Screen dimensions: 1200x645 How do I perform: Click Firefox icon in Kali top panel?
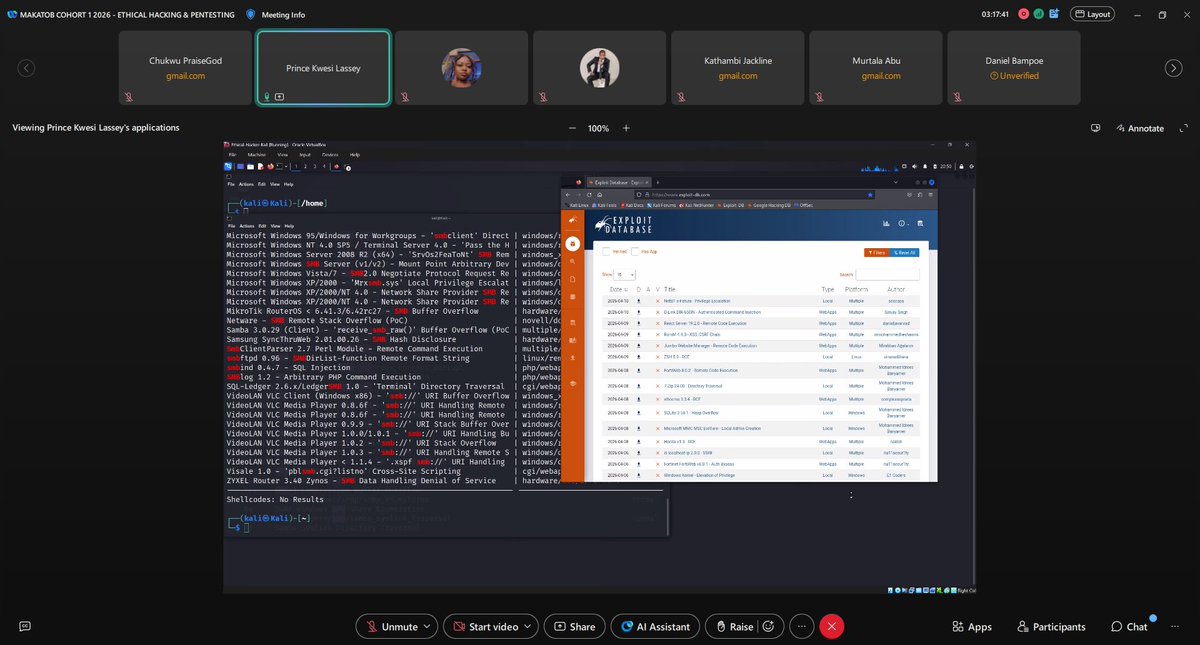coord(270,166)
